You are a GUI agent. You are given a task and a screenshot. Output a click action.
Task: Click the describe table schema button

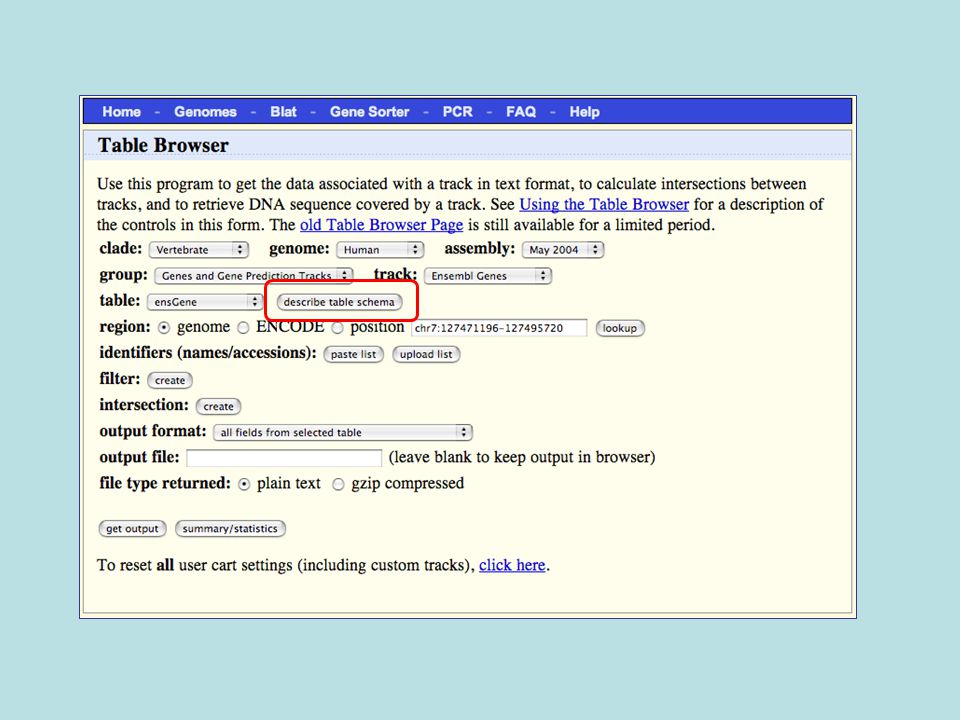339,302
